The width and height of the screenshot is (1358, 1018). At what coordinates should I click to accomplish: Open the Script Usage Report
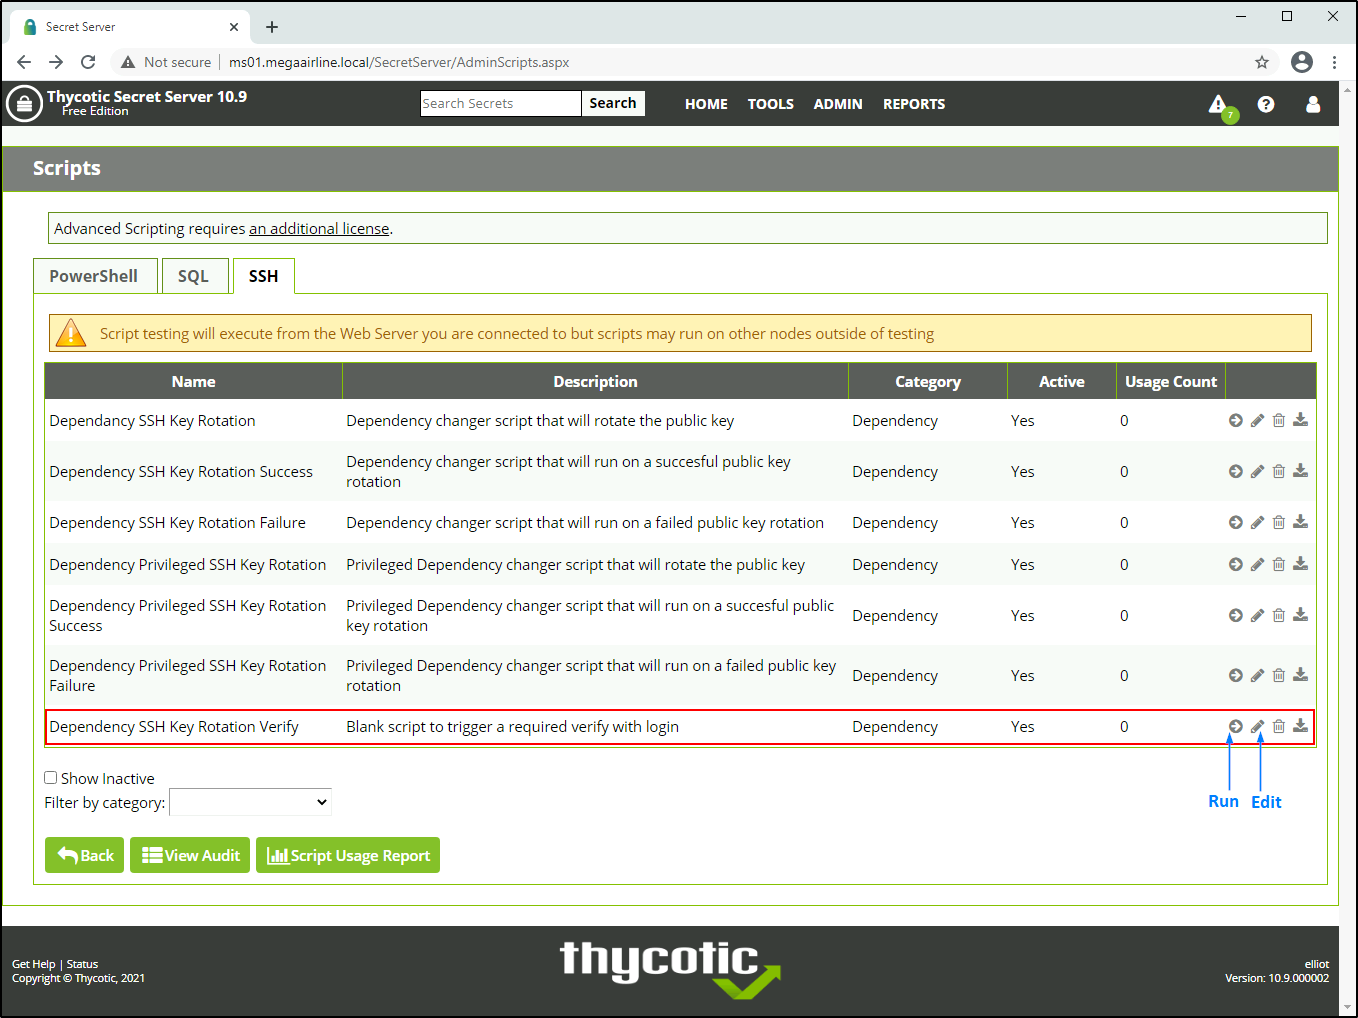pyautogui.click(x=348, y=855)
